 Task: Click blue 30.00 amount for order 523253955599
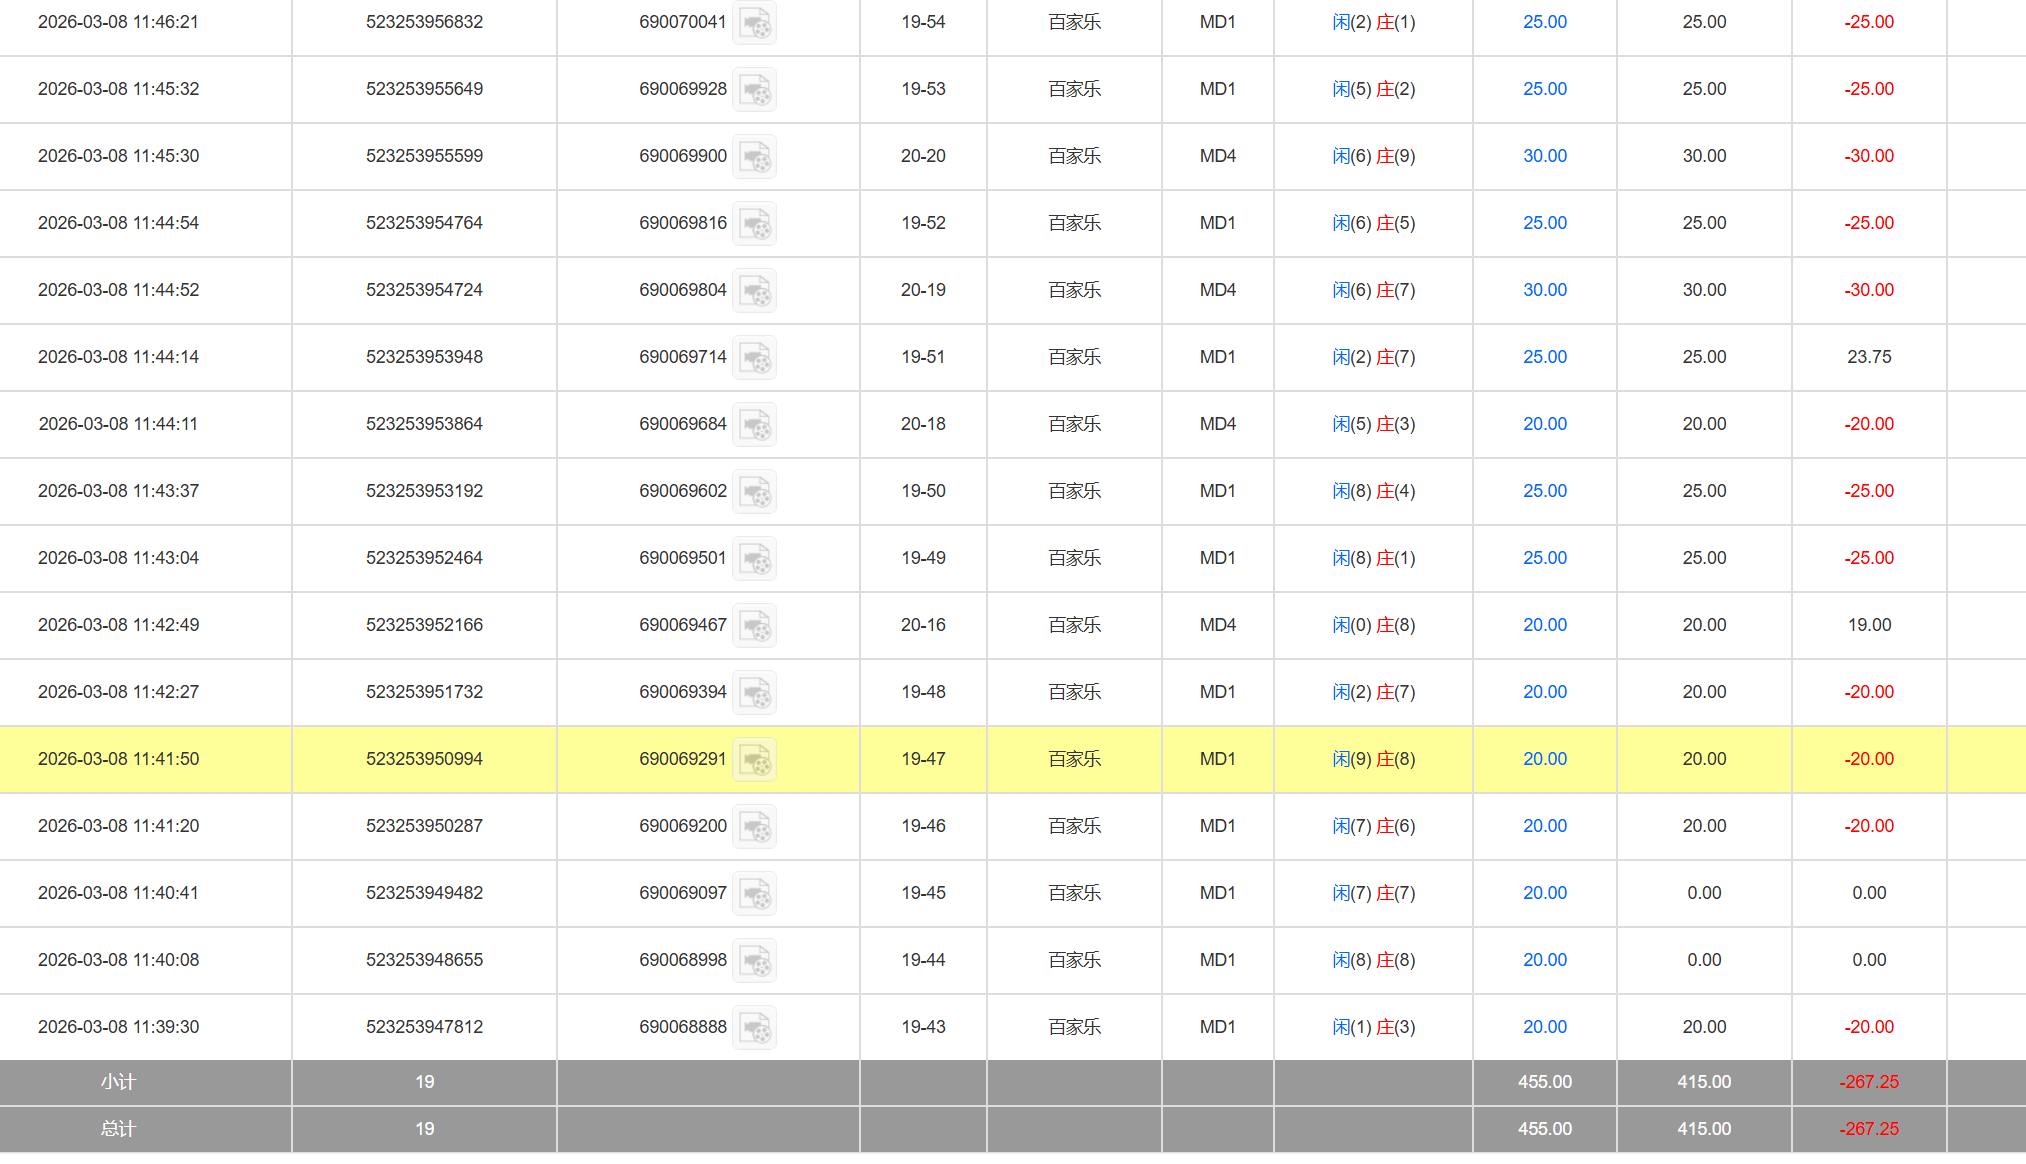(x=1544, y=156)
